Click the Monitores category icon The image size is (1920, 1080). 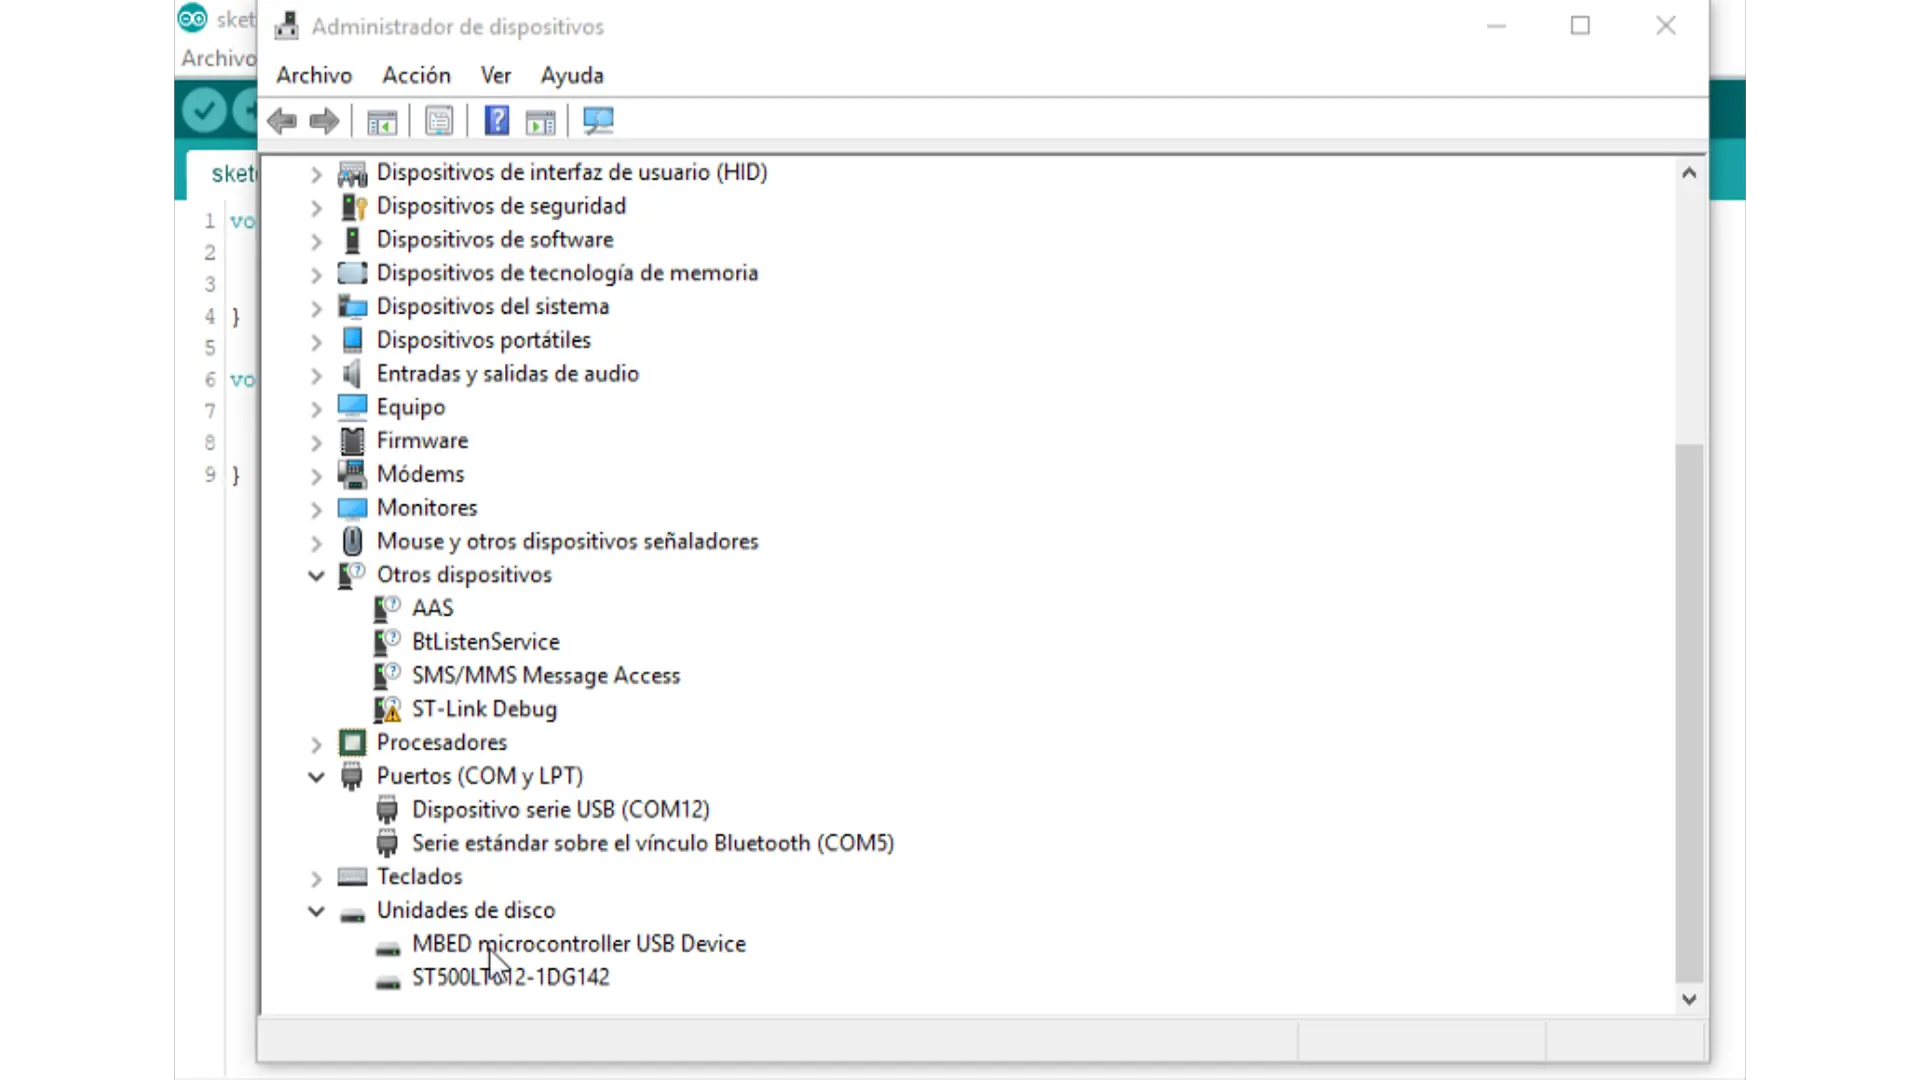pos(352,508)
